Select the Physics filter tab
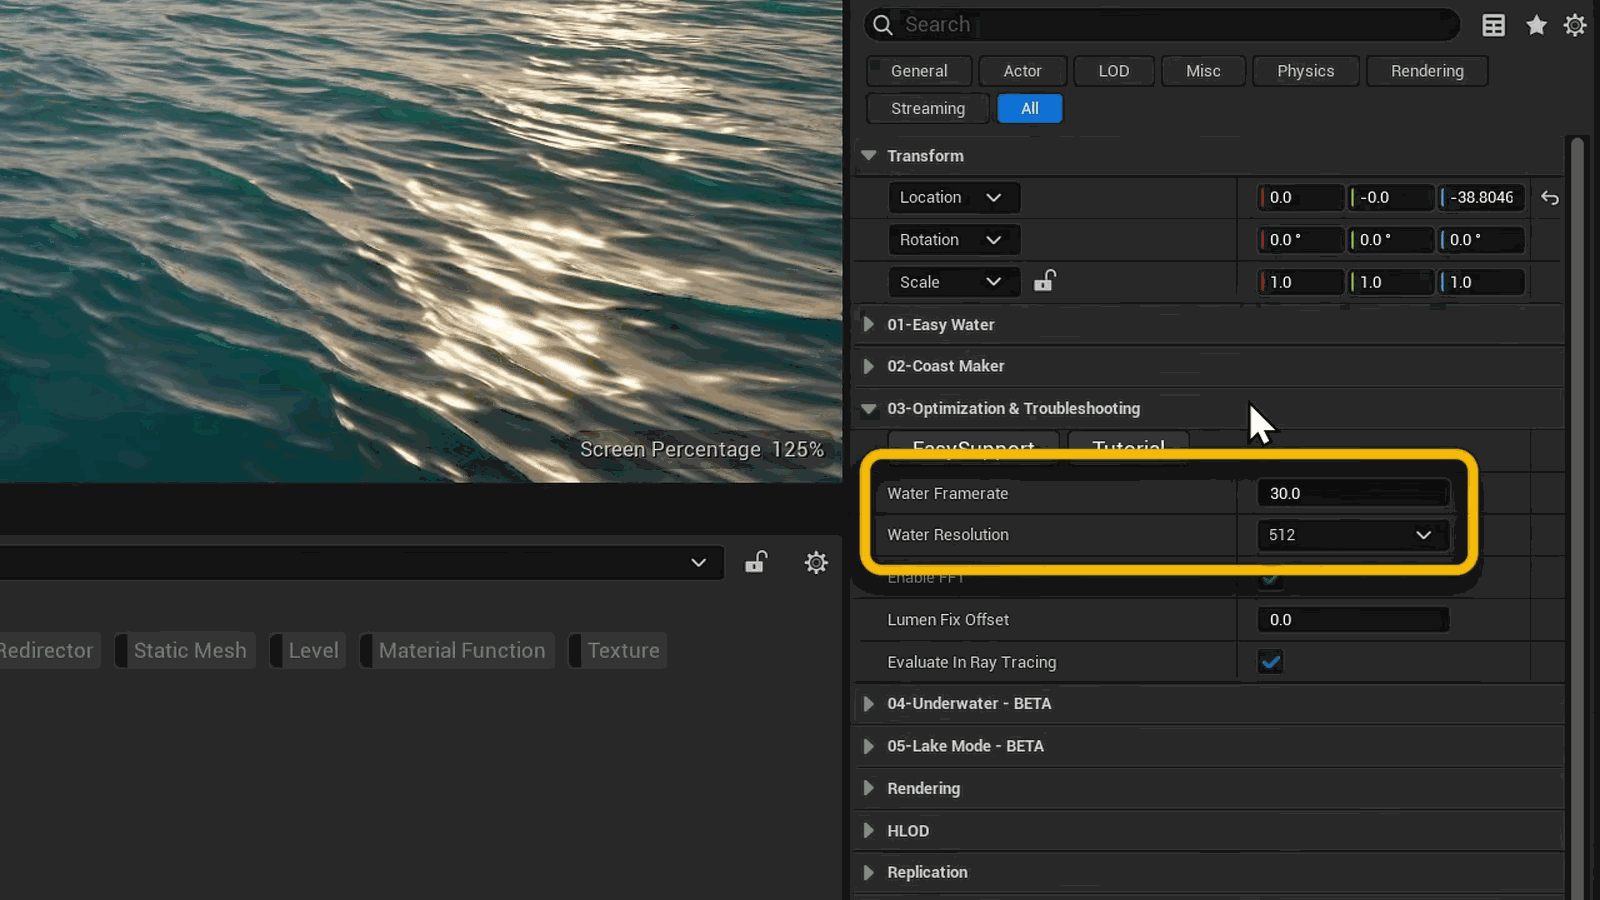Screen dimensions: 1600x900 point(1305,71)
